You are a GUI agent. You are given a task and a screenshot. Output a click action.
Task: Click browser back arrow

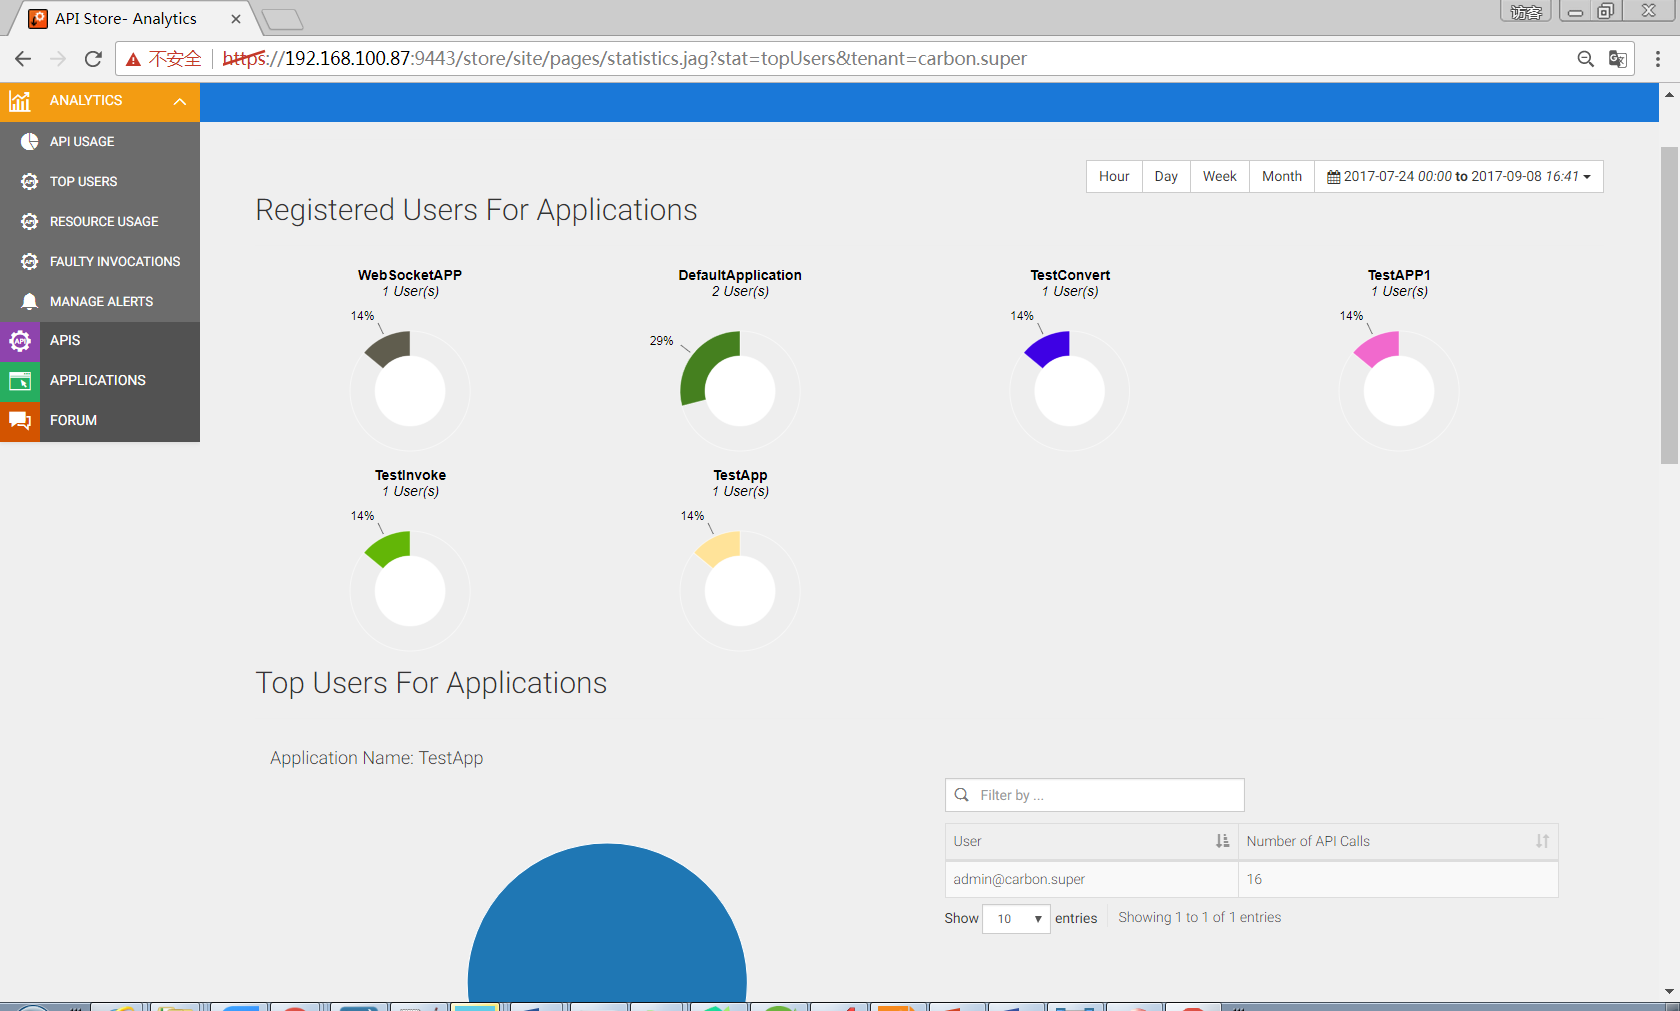[x=23, y=59]
